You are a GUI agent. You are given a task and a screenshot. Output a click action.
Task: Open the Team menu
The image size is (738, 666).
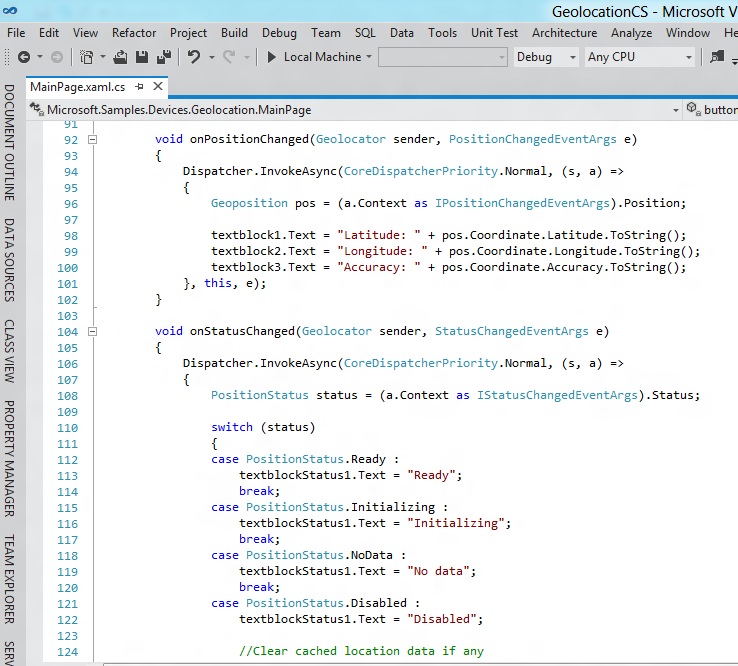326,33
